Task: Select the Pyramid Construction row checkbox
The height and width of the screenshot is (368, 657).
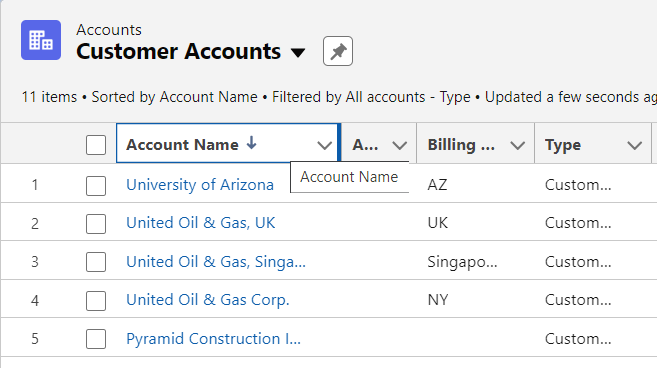Action: point(96,339)
